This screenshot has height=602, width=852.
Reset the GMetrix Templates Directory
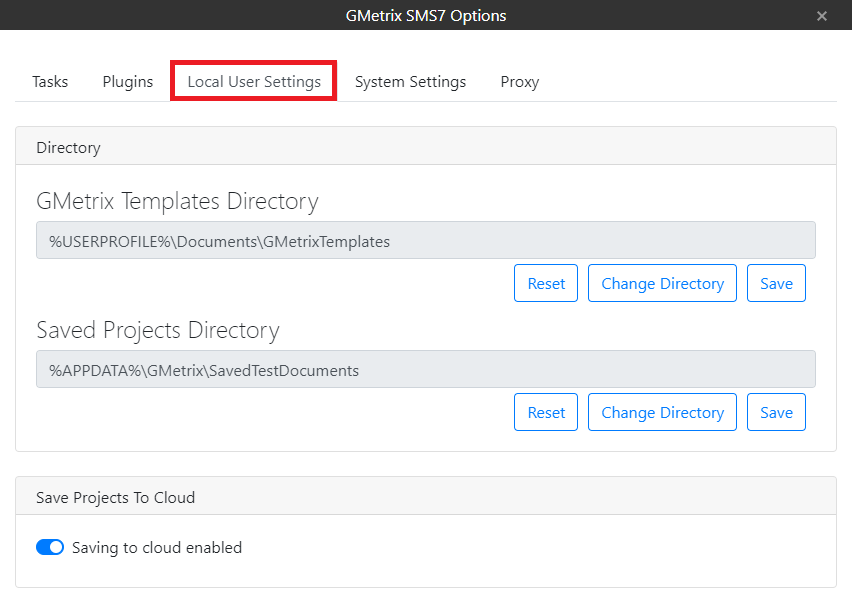click(x=546, y=283)
